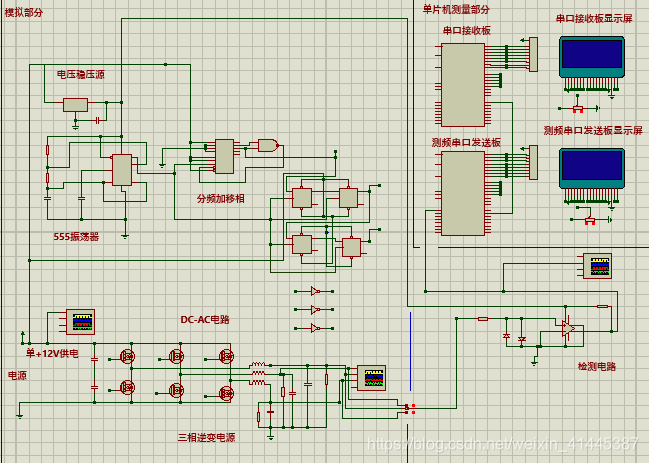Select the 单片机测量部分 label

tap(456, 9)
